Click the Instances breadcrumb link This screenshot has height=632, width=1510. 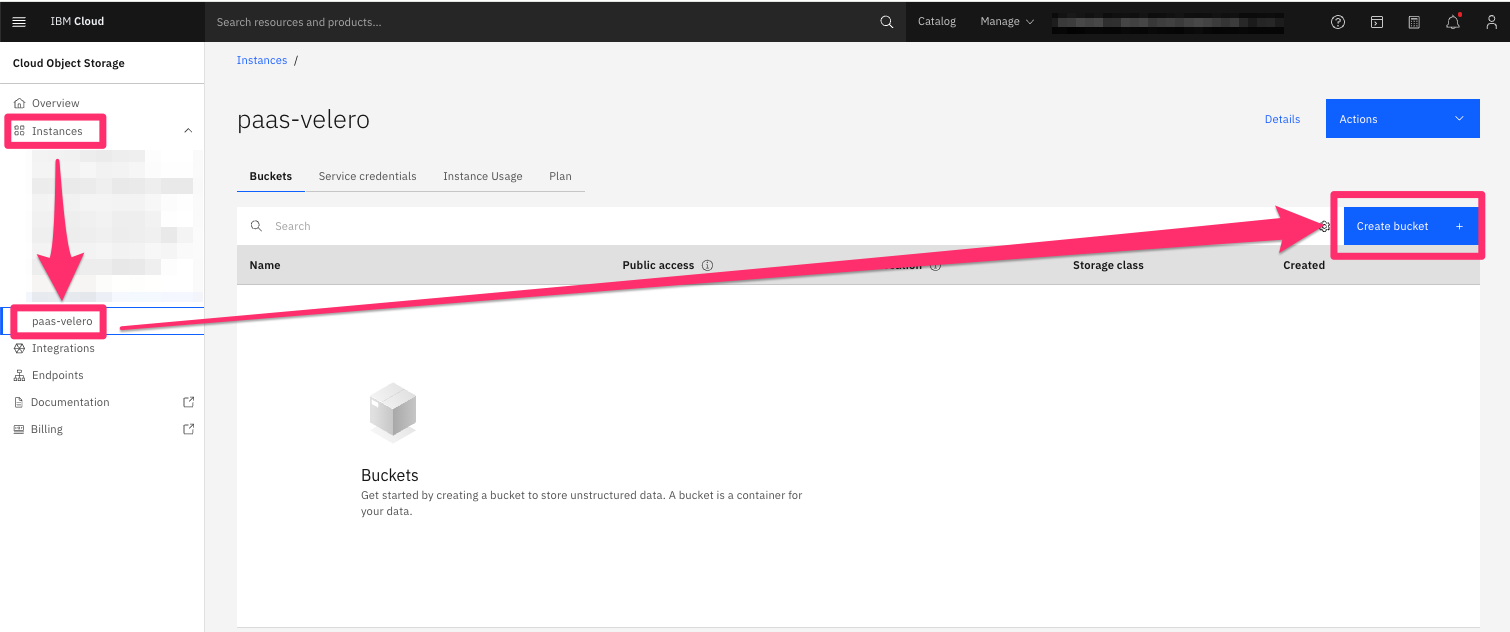click(262, 60)
